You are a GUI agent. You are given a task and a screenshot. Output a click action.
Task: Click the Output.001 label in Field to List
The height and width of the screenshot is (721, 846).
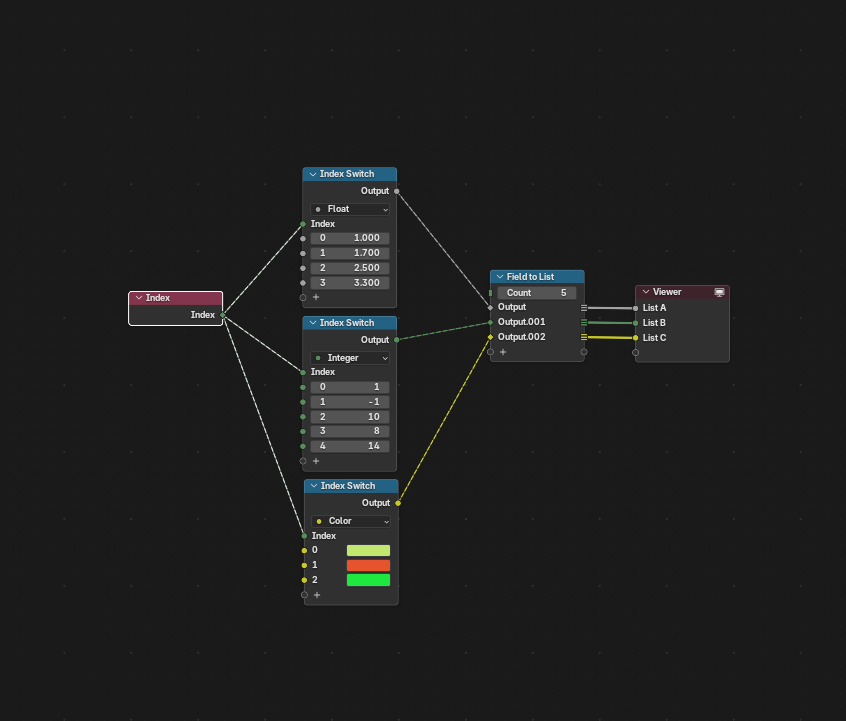point(521,322)
